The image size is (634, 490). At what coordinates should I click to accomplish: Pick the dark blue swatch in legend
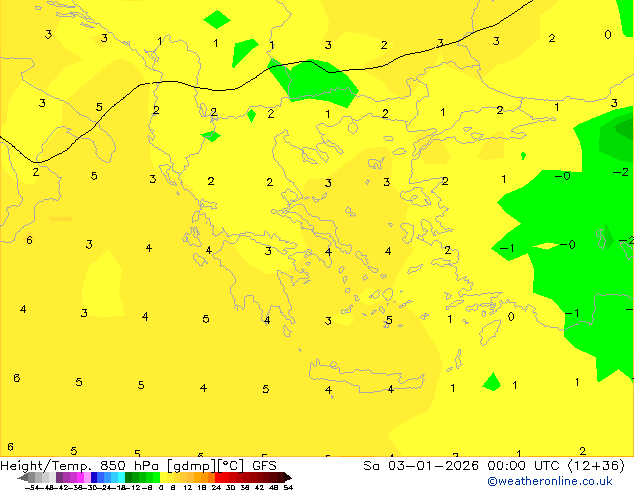[x=94, y=478]
